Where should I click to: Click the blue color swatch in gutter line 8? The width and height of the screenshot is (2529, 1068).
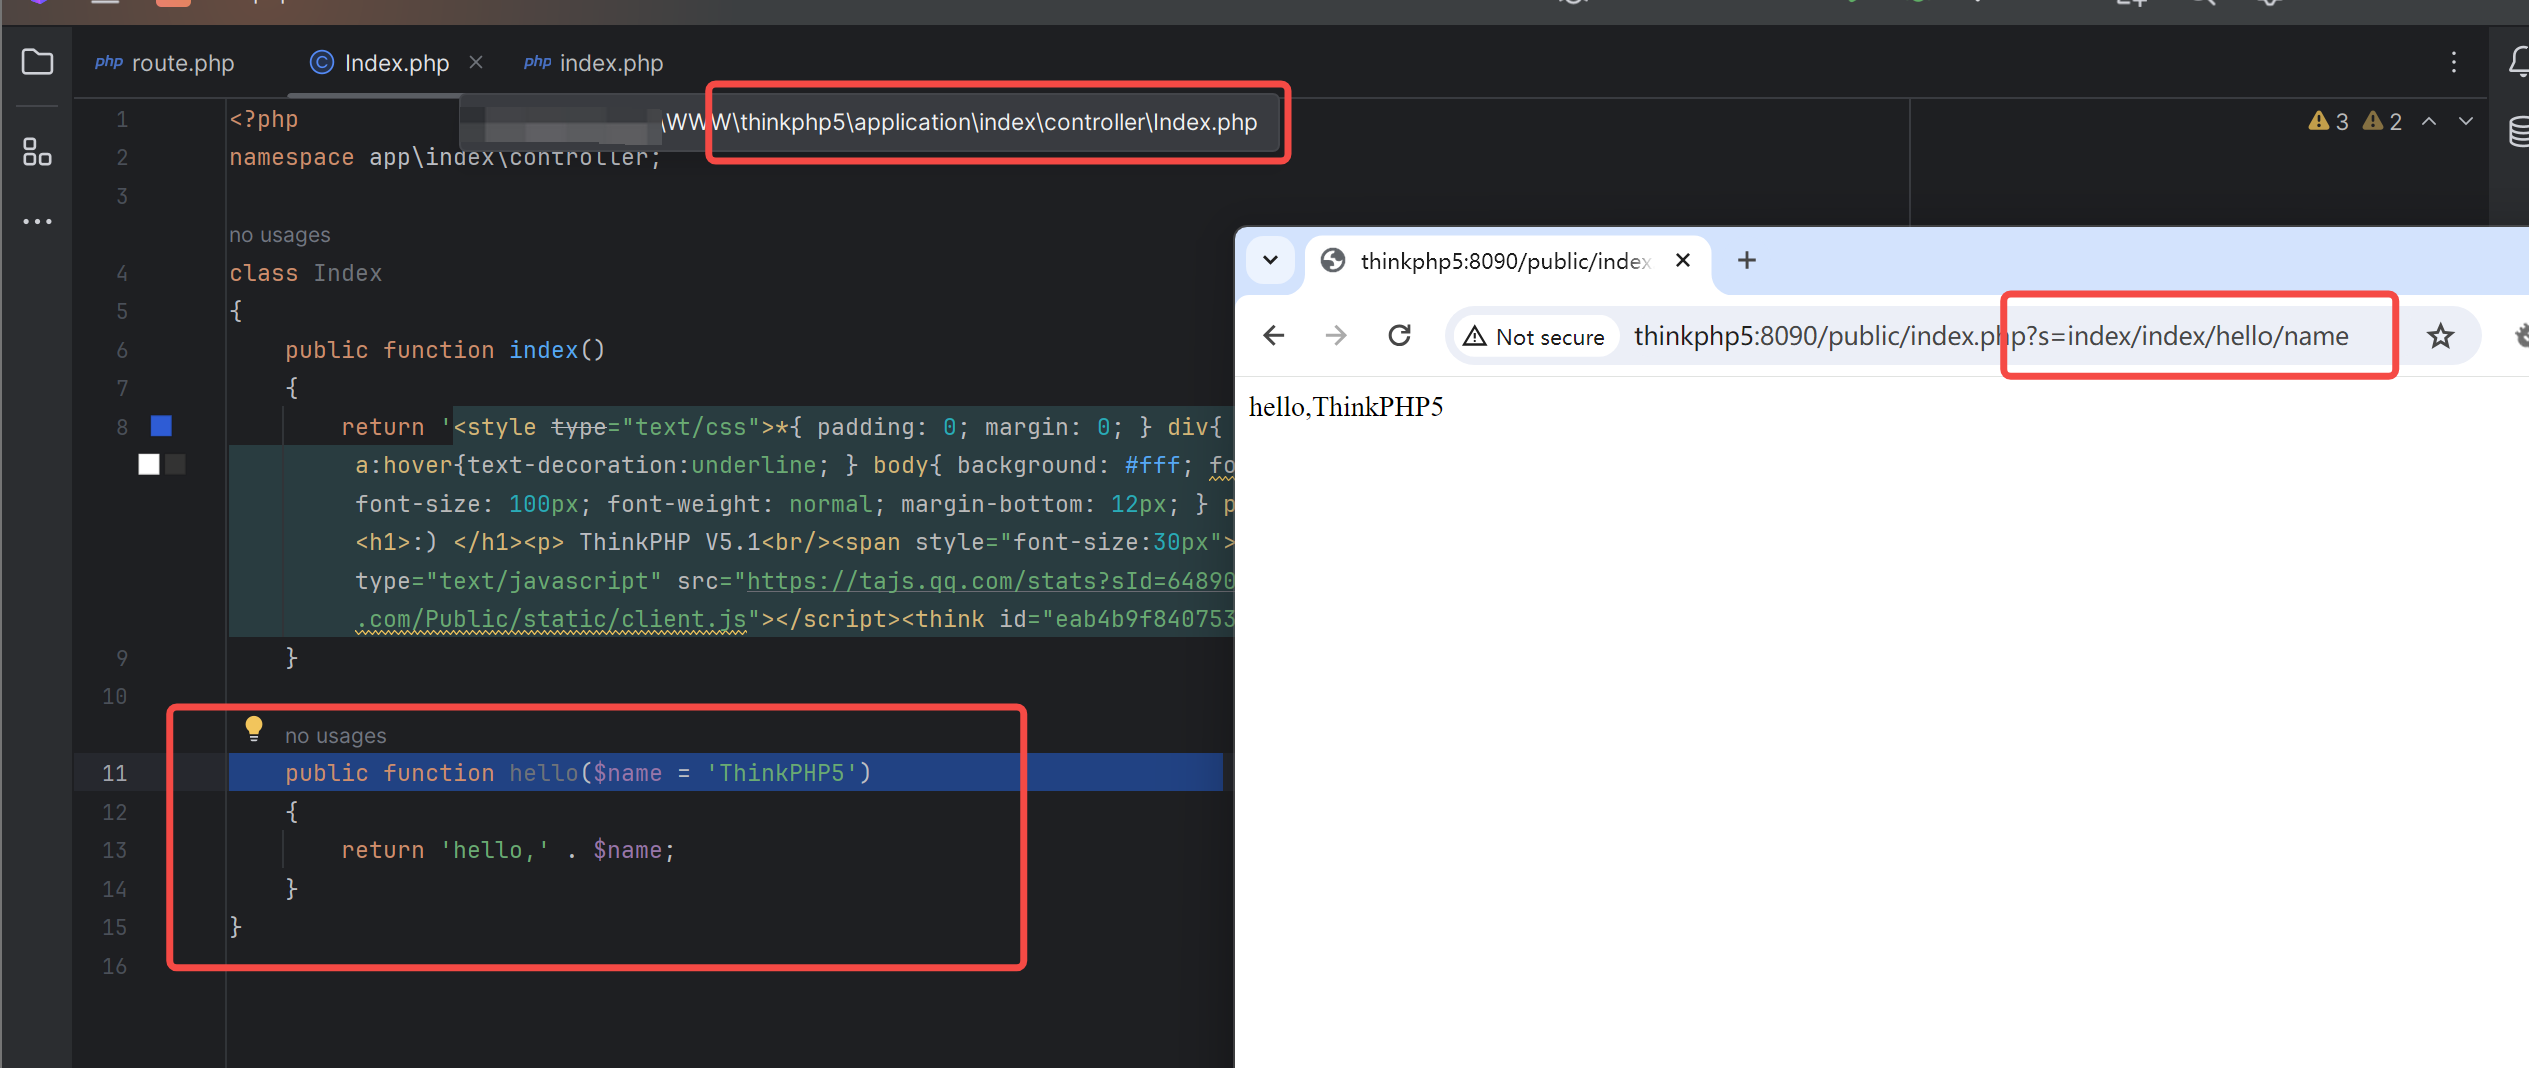(161, 426)
